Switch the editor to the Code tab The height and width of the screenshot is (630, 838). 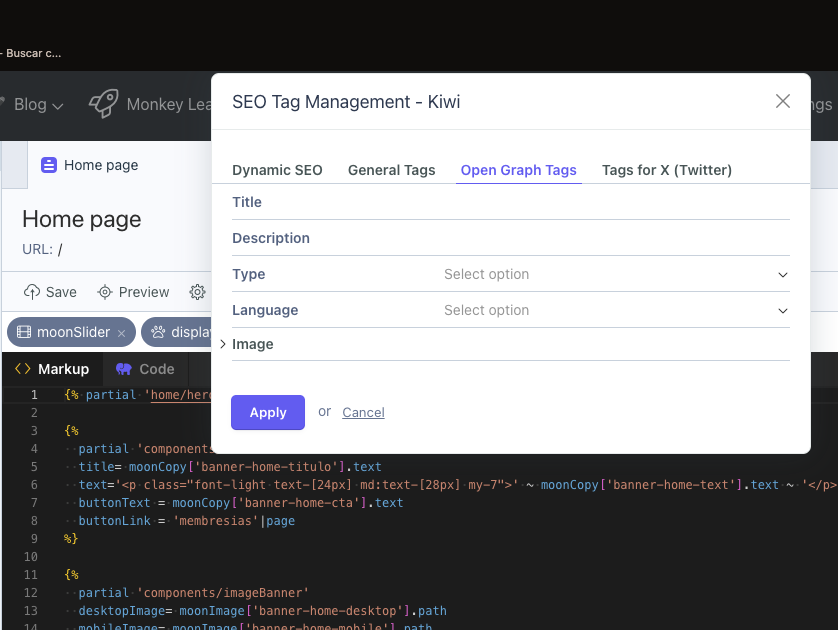pyautogui.click(x=145, y=369)
